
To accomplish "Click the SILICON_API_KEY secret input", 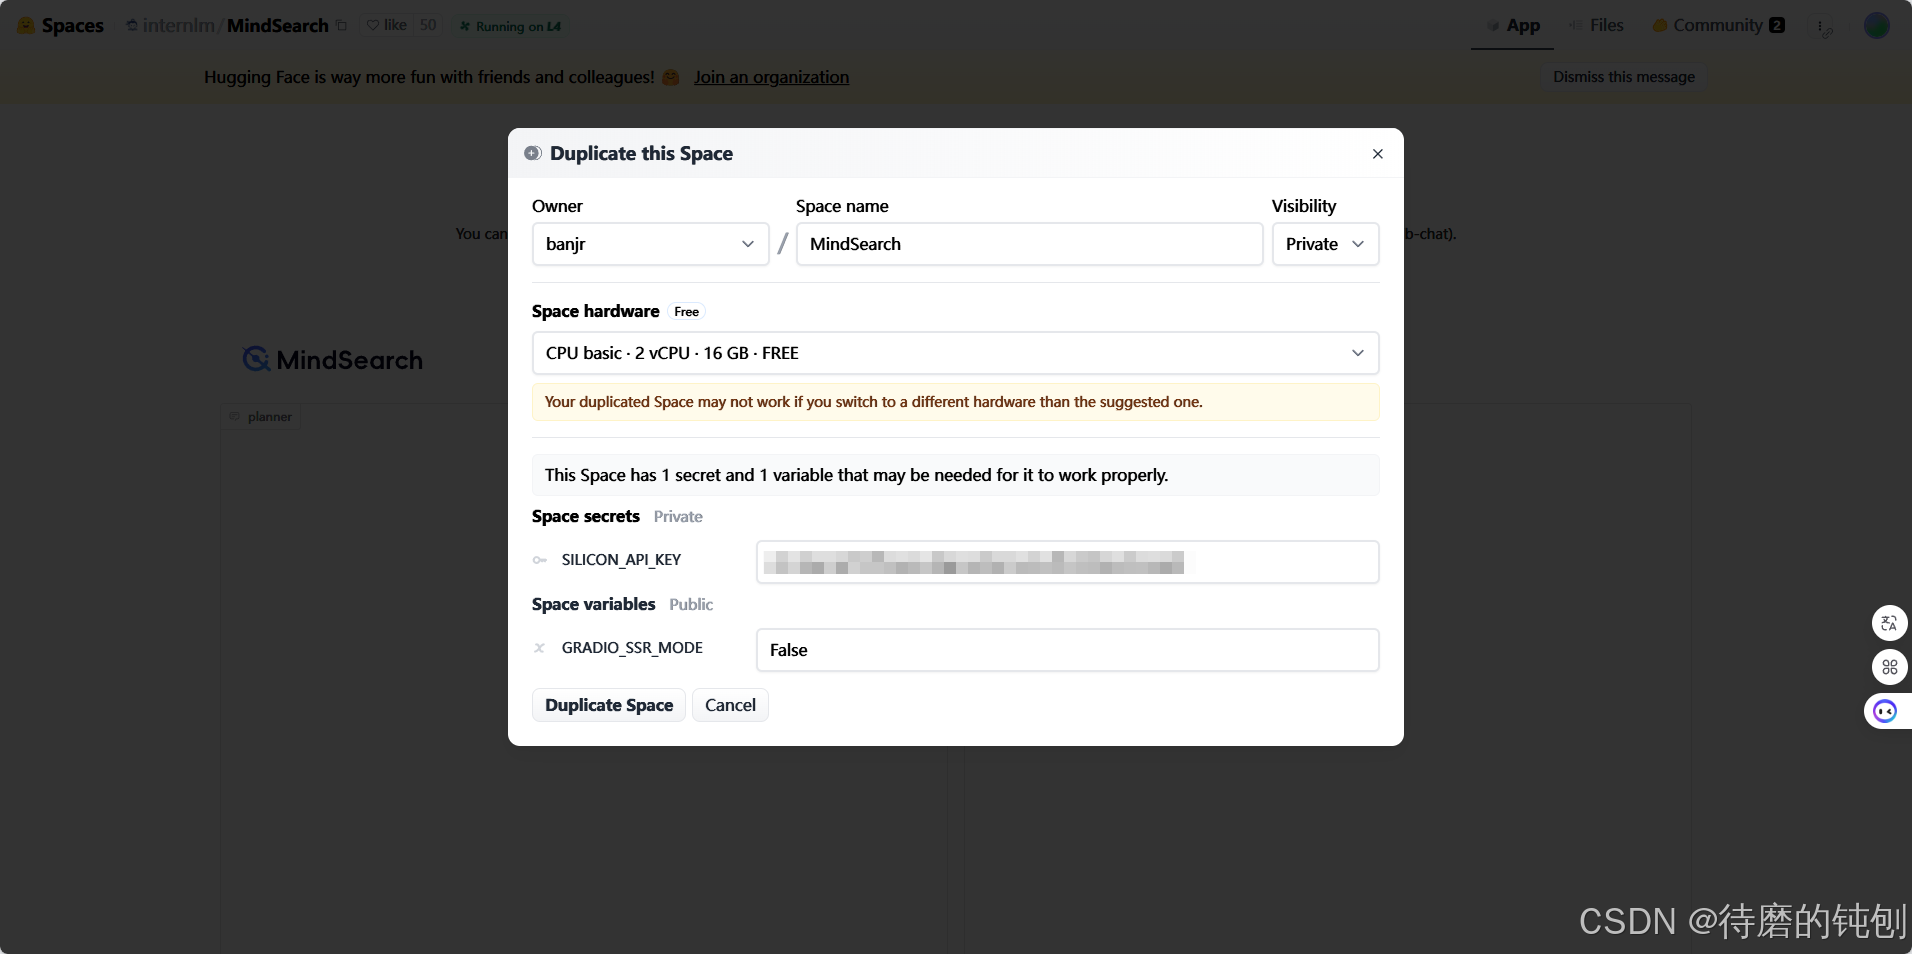I will click(1067, 562).
